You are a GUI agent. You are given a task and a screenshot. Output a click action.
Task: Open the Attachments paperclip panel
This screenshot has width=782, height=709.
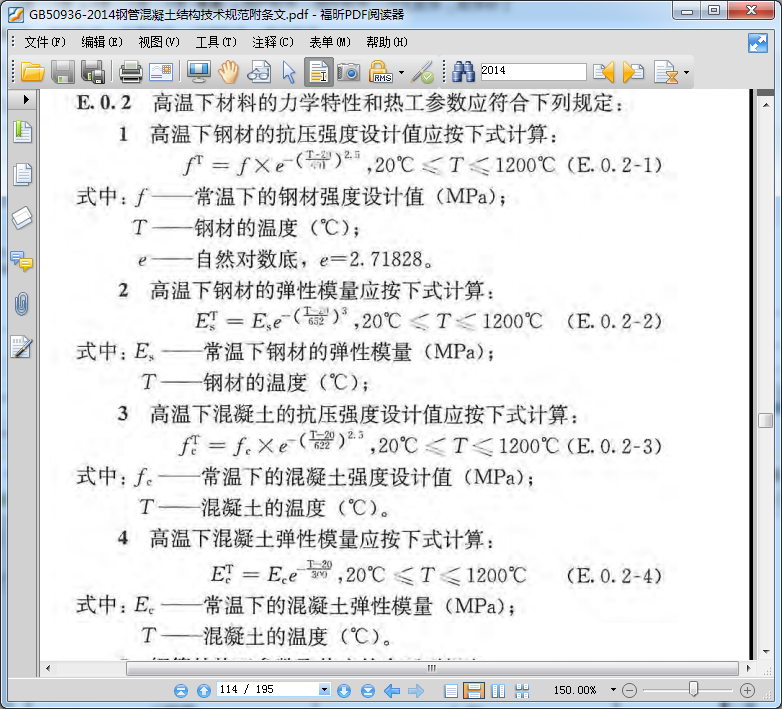pyautogui.click(x=21, y=304)
